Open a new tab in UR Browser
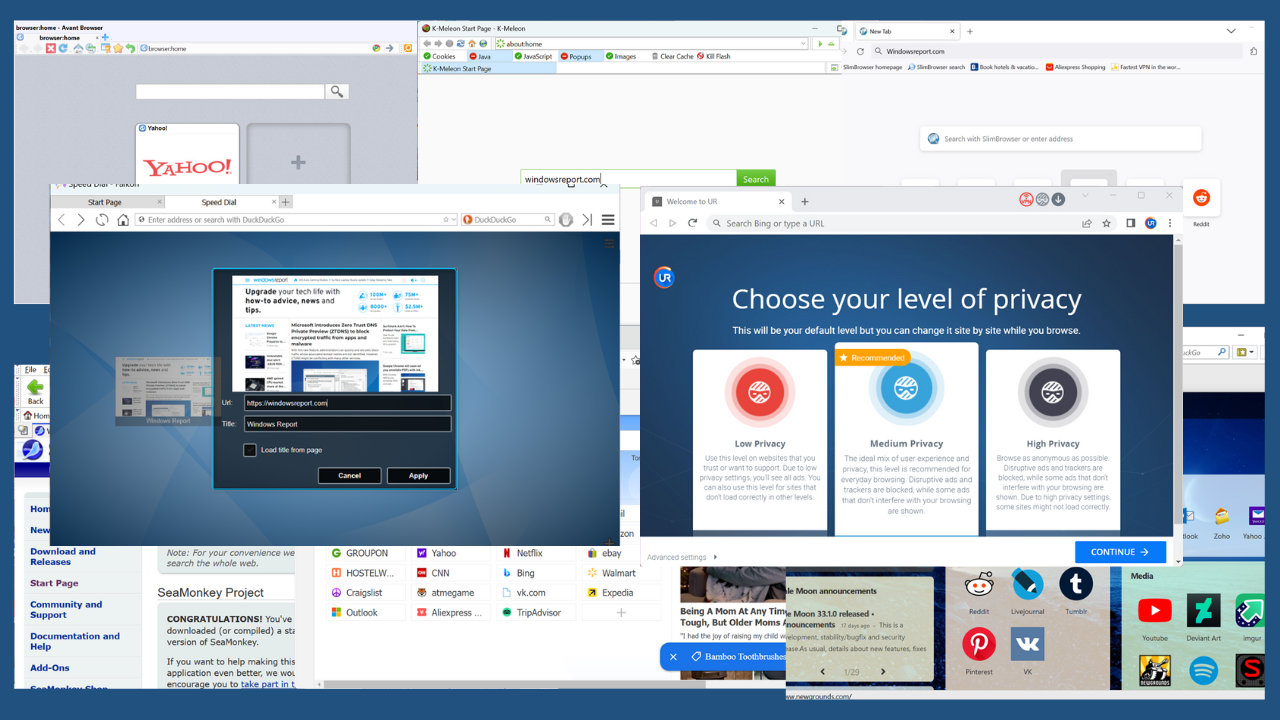 pyautogui.click(x=805, y=201)
